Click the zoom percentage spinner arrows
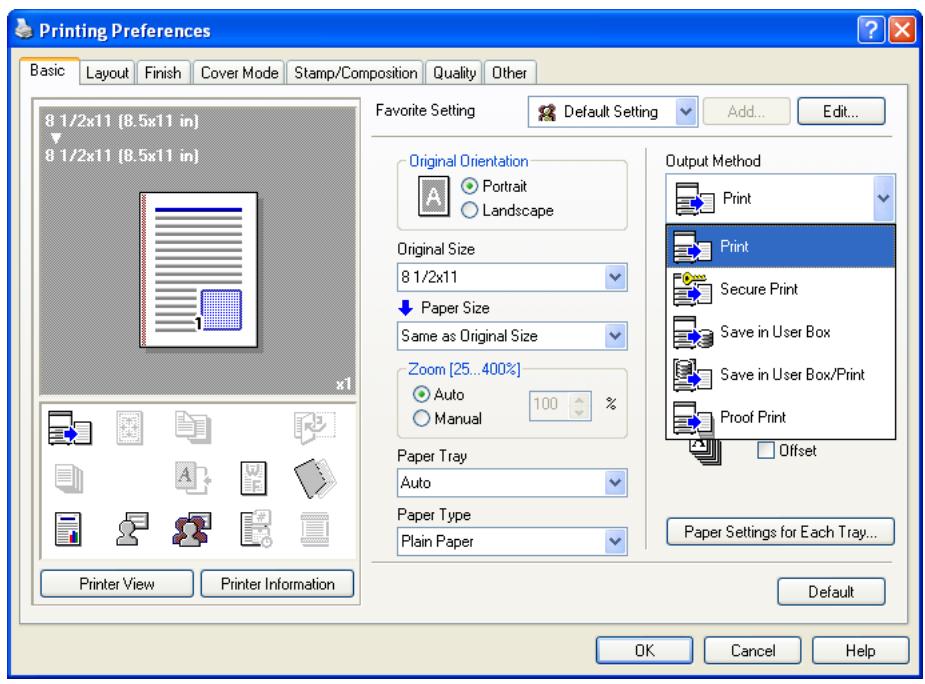 (579, 405)
